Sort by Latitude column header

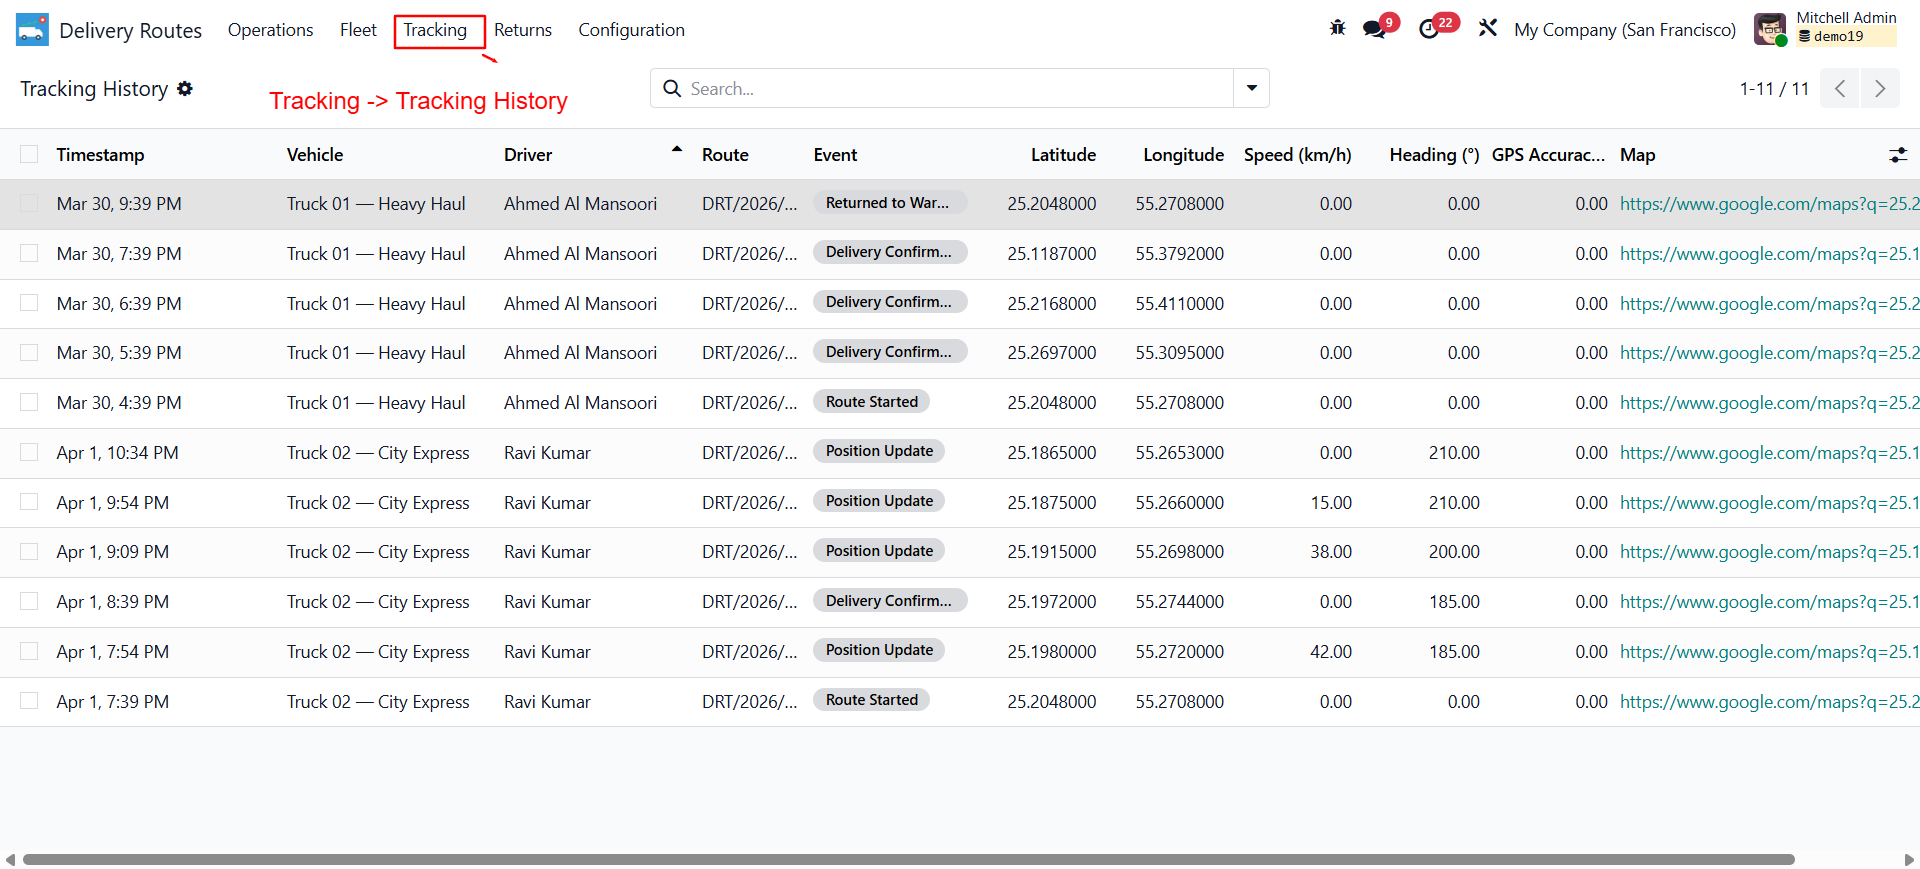[x=1063, y=155]
